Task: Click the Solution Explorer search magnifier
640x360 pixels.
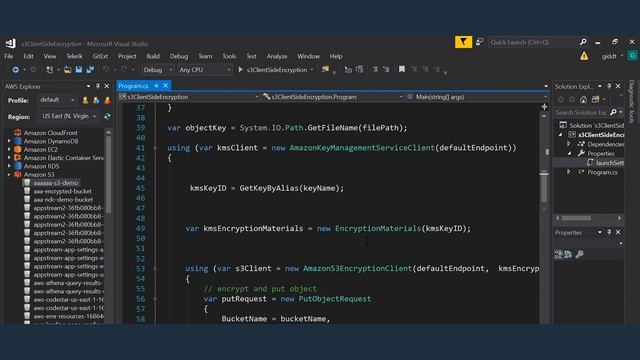Action: click(x=613, y=112)
